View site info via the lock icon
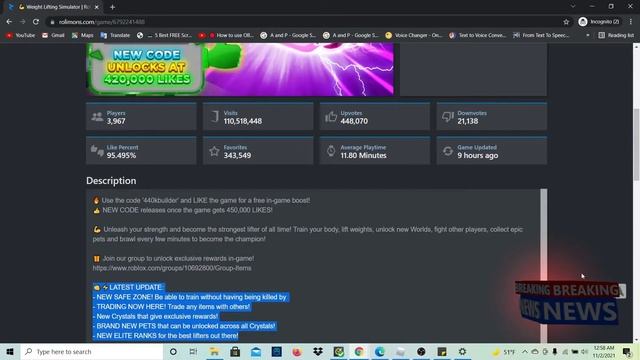 click(x=52, y=22)
